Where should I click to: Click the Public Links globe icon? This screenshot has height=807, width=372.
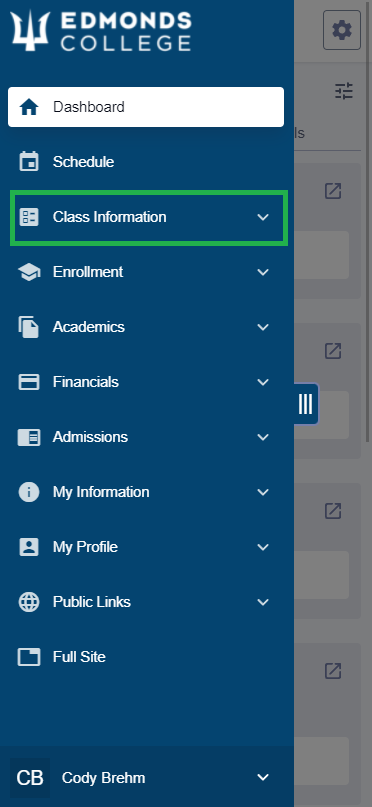(29, 602)
